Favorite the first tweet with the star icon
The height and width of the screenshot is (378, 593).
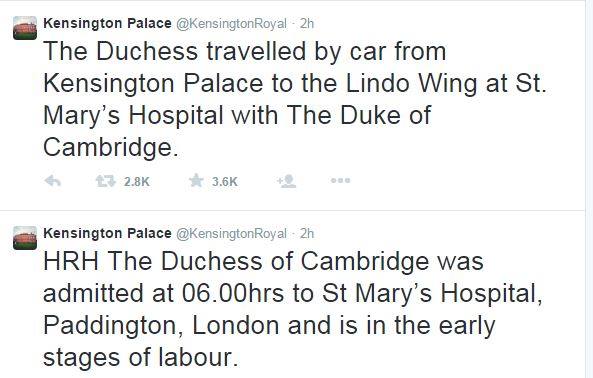click(196, 181)
